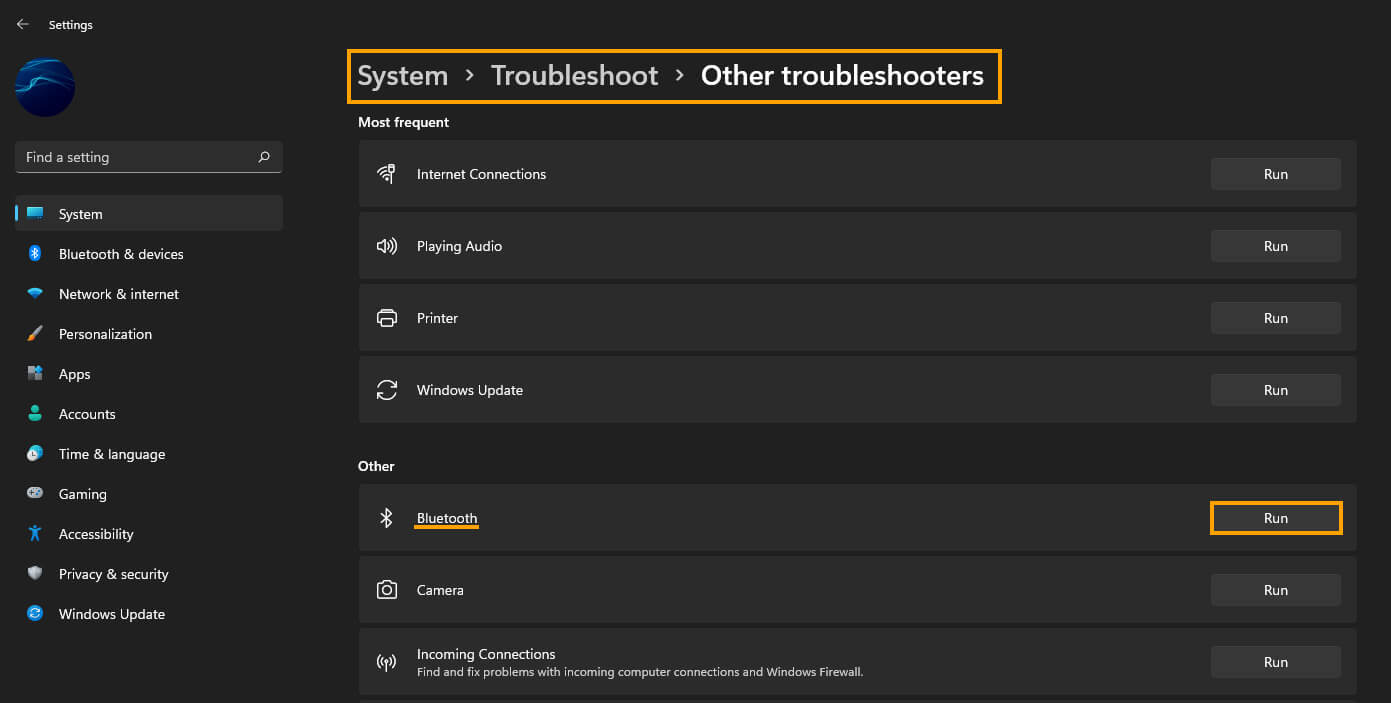Go back to System in breadcrumb
The width and height of the screenshot is (1391, 703).
(403, 76)
